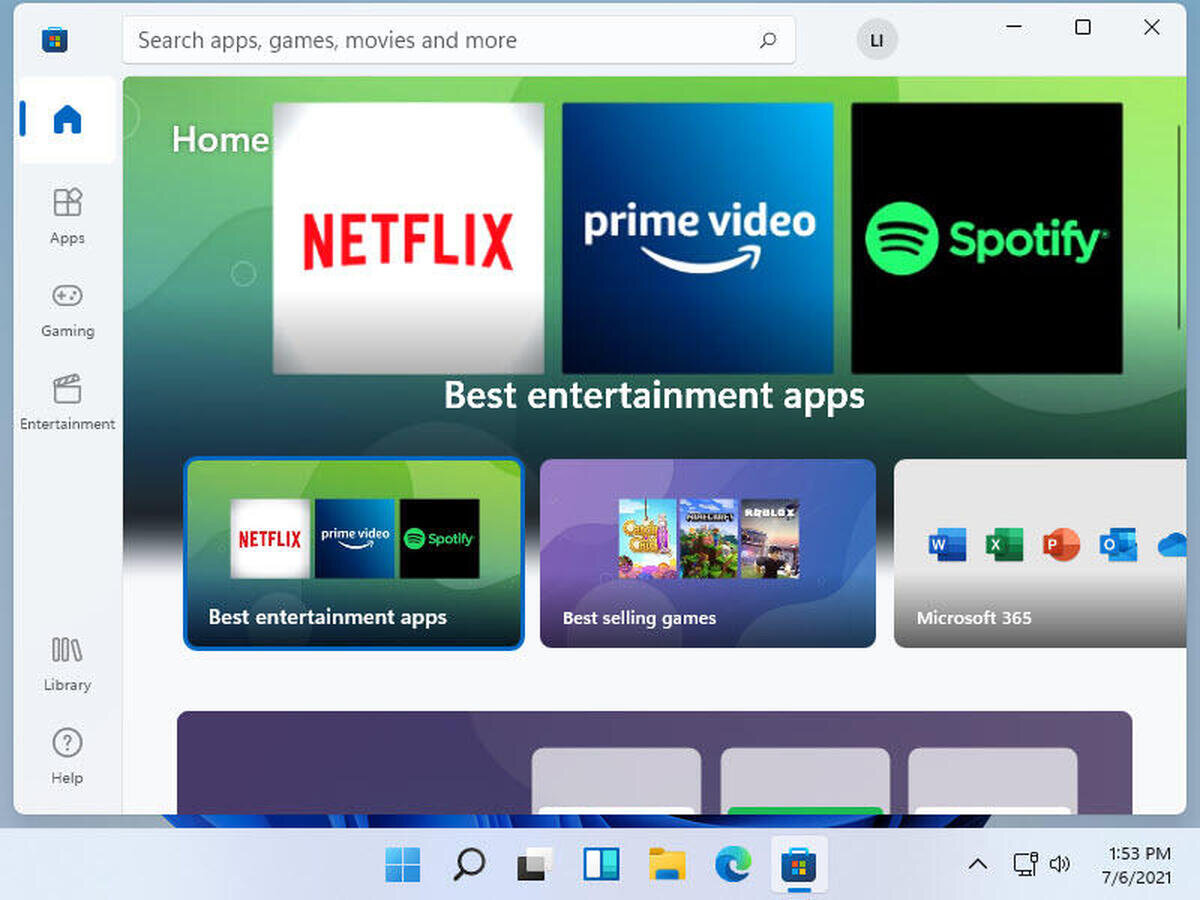Open the Entertainment section

tap(67, 401)
